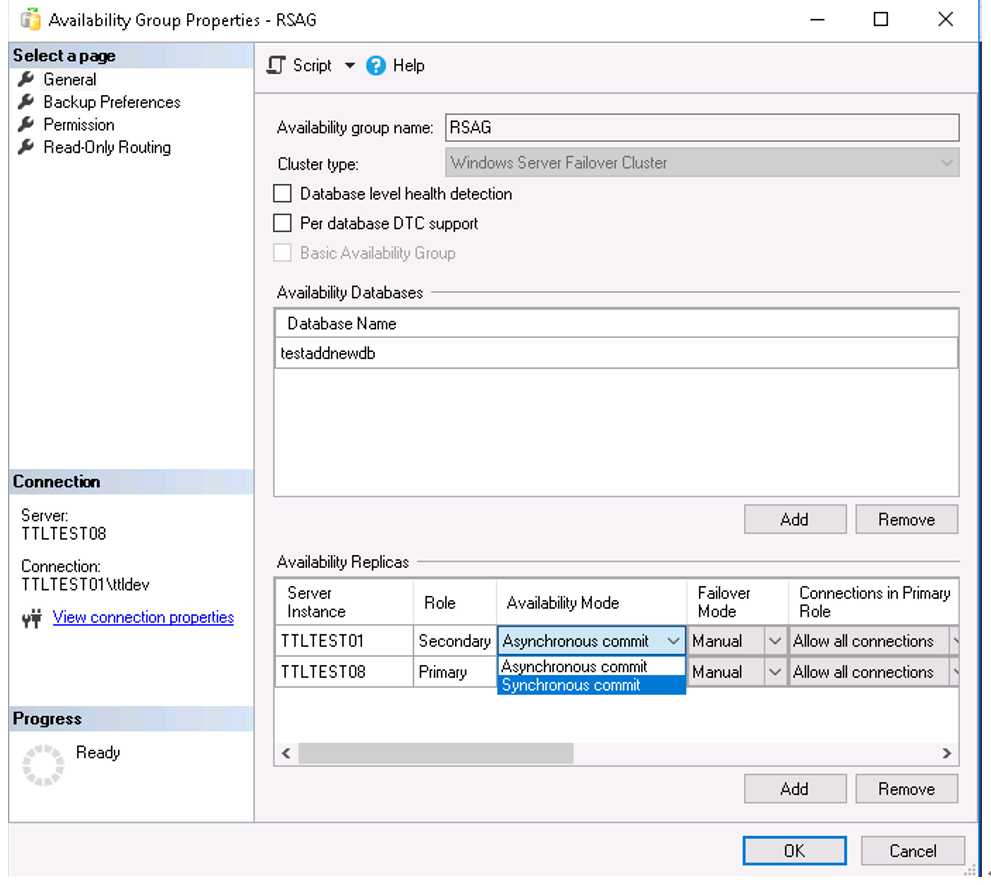The height and width of the screenshot is (885, 991).
Task: Maximize the Availability Group Properties window
Action: point(880,19)
